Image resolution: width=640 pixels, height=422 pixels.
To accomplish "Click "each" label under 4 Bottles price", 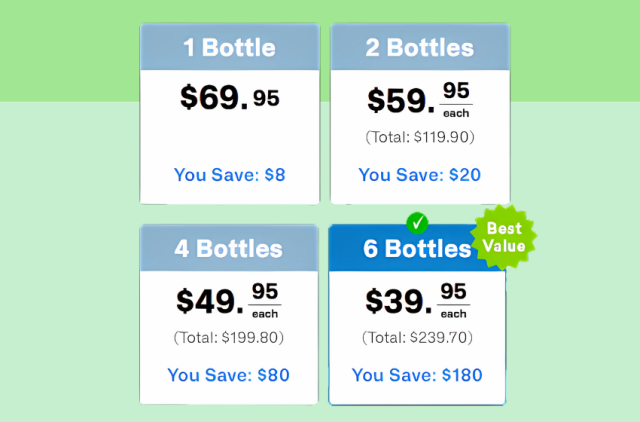I will [x=265, y=314].
